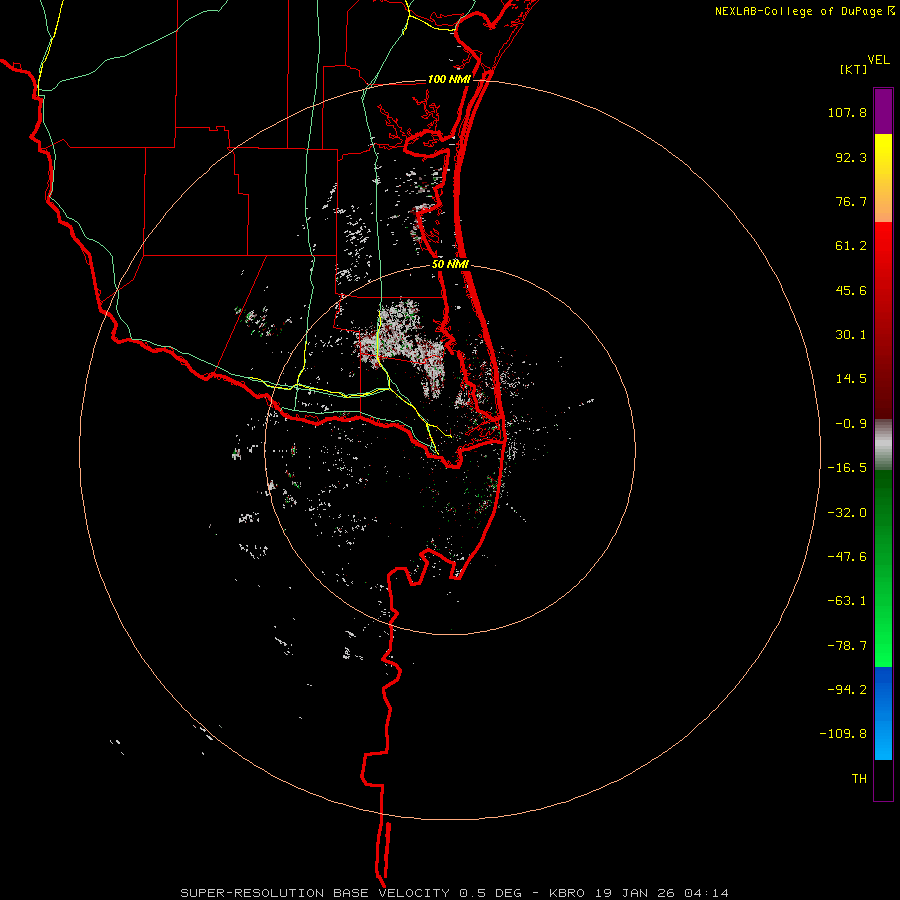
Task: Click the -47.6 legend value
Action: point(847,557)
